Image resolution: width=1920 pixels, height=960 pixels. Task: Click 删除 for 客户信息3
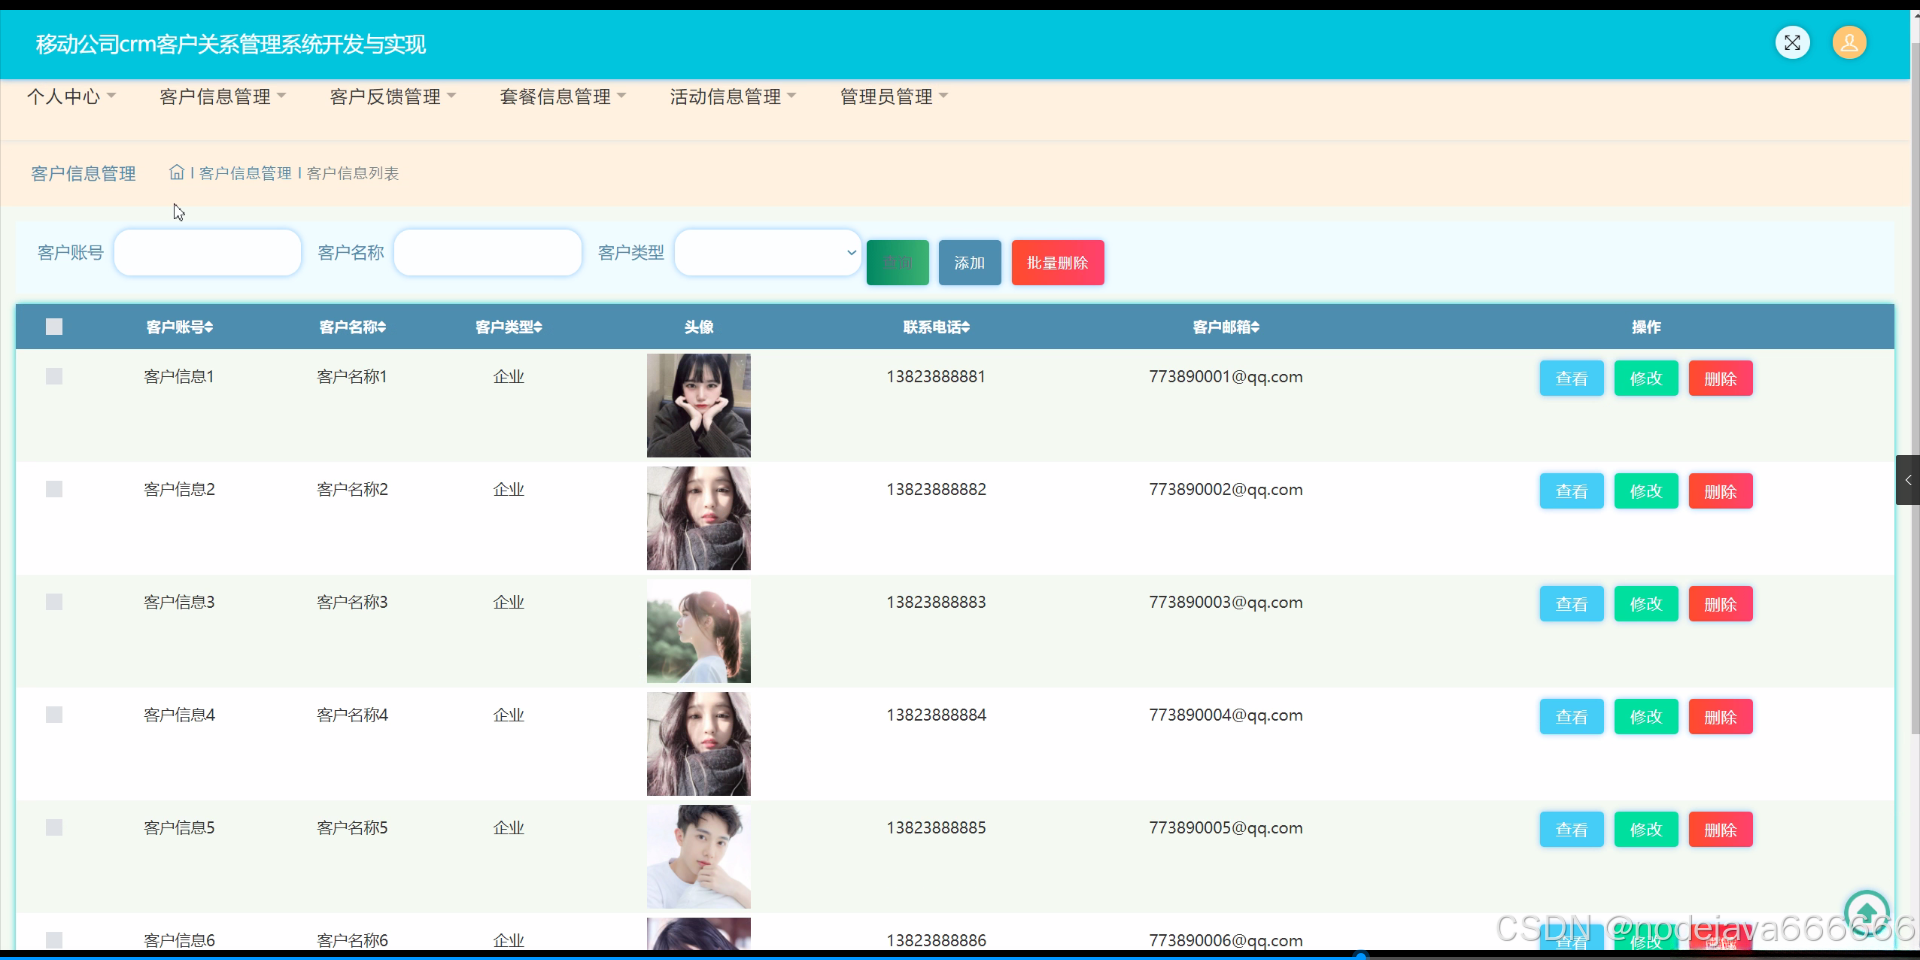(x=1720, y=604)
